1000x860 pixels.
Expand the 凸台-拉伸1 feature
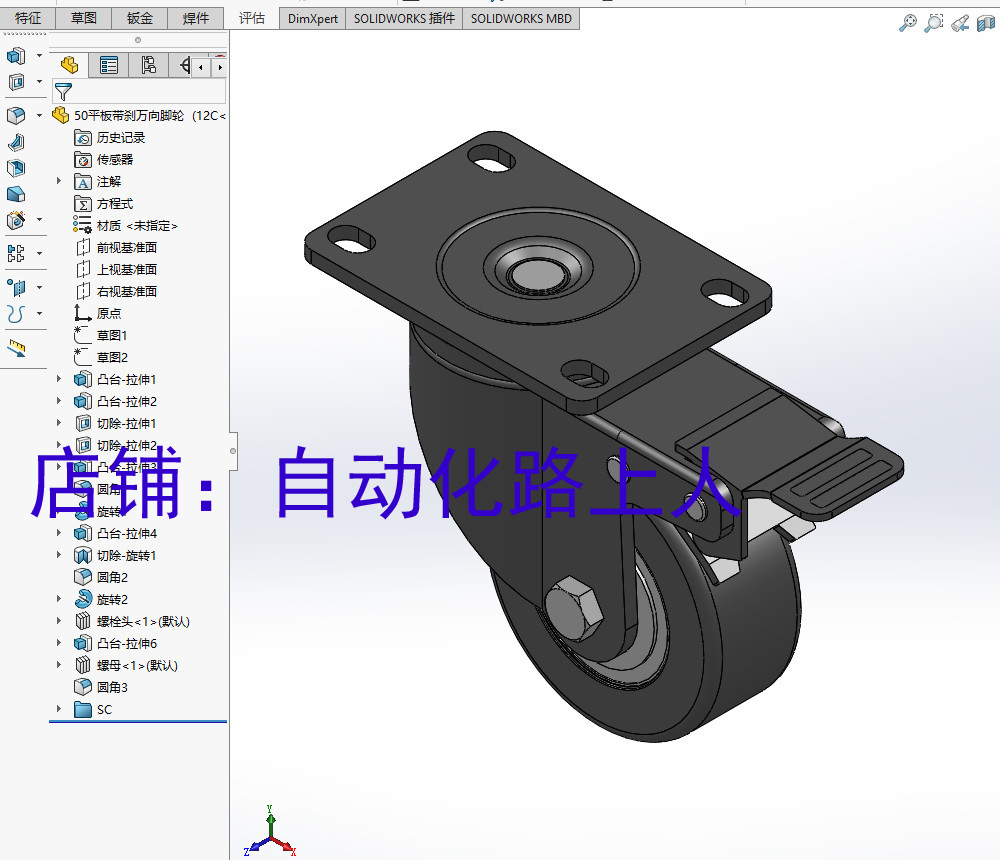click(59, 379)
